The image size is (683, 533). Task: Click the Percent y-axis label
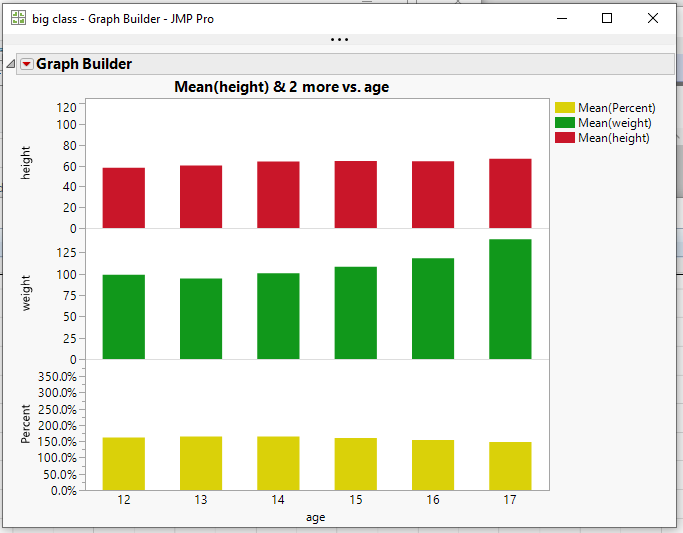tap(26, 424)
